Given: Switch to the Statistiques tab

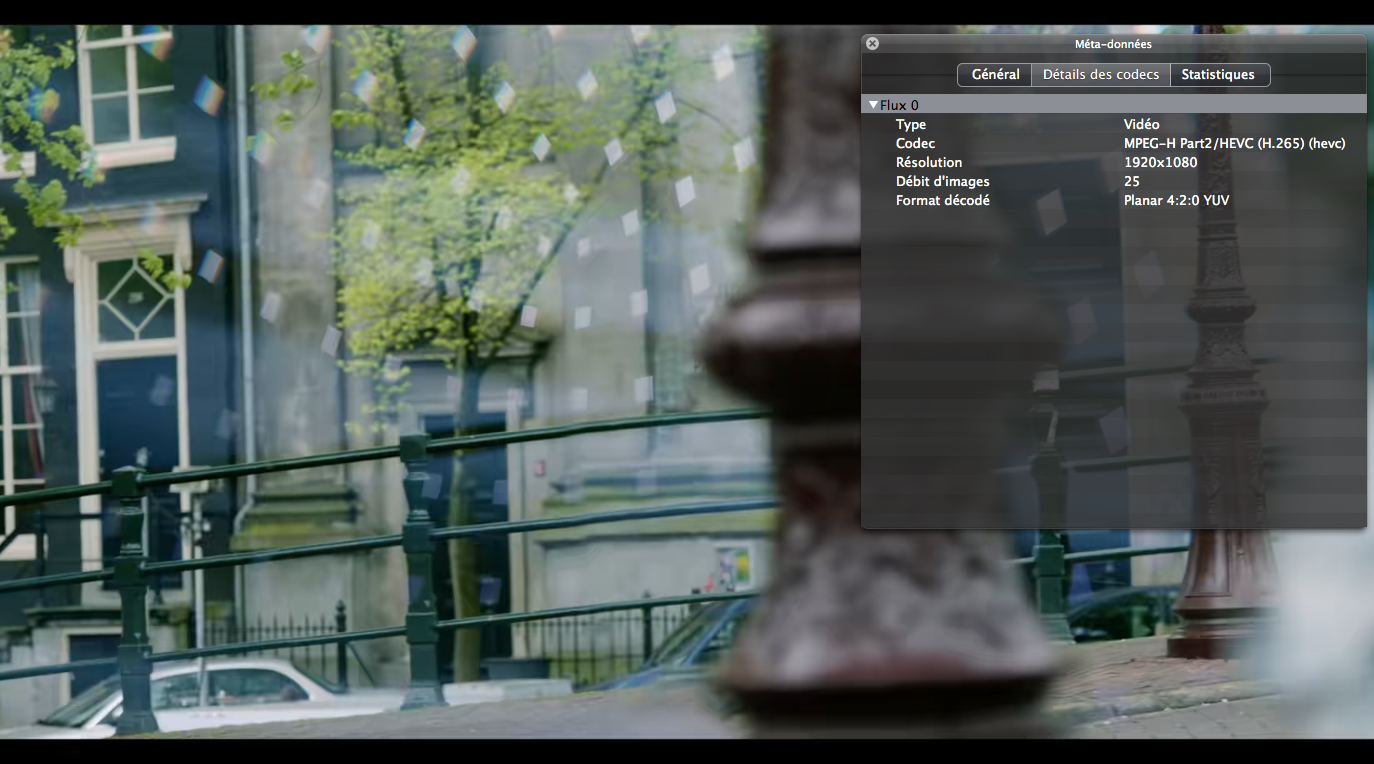Looking at the screenshot, I should [x=1219, y=74].
